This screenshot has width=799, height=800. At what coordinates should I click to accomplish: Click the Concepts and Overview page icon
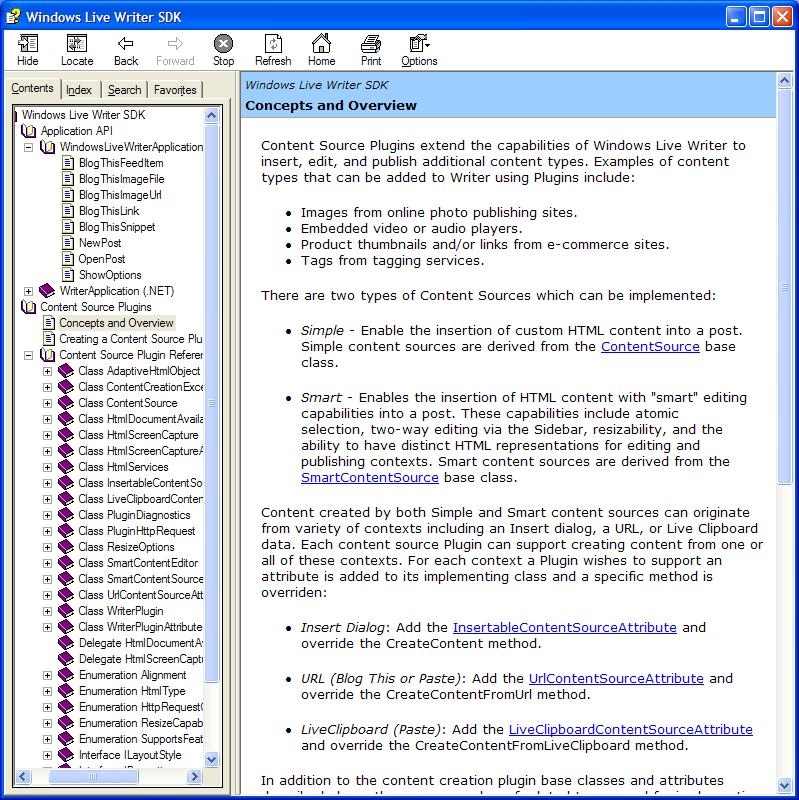tap(49, 322)
